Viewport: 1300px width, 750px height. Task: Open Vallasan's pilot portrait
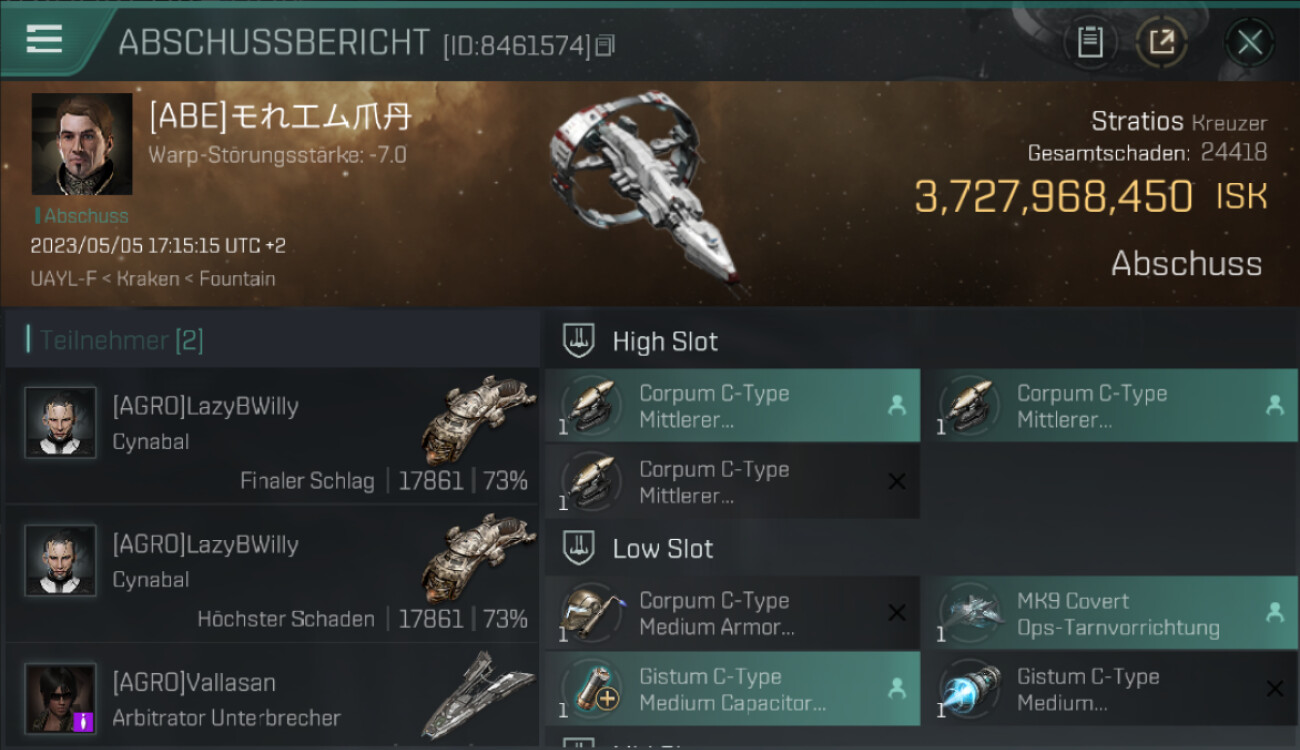(60, 698)
